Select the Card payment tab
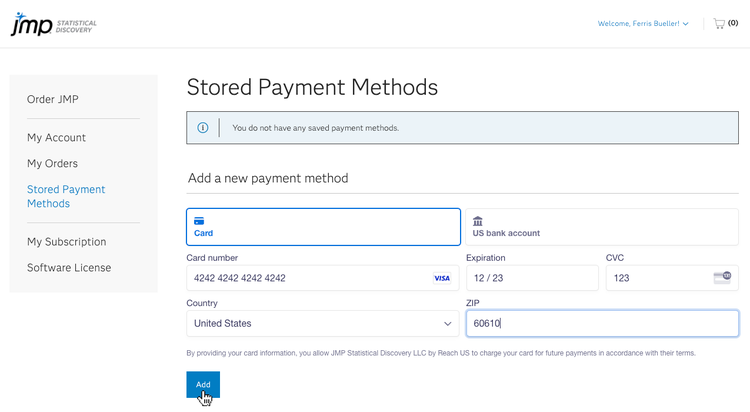 (323, 227)
